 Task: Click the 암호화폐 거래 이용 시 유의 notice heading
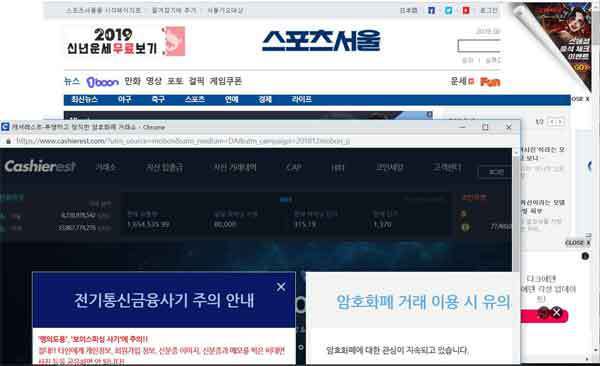(423, 302)
